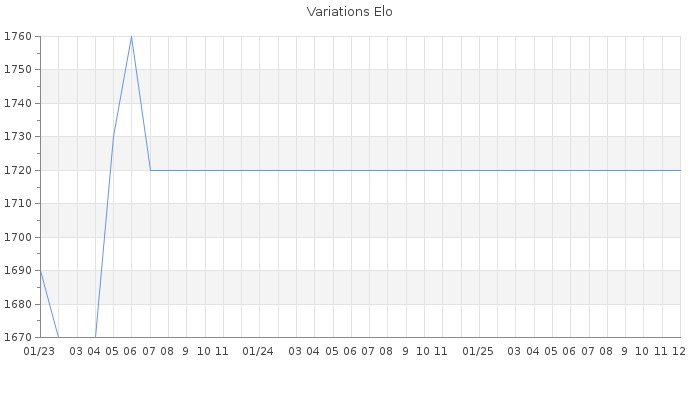
Task: Click the 01/23 date label on the x-axis
Action: pyautogui.click(x=39, y=351)
